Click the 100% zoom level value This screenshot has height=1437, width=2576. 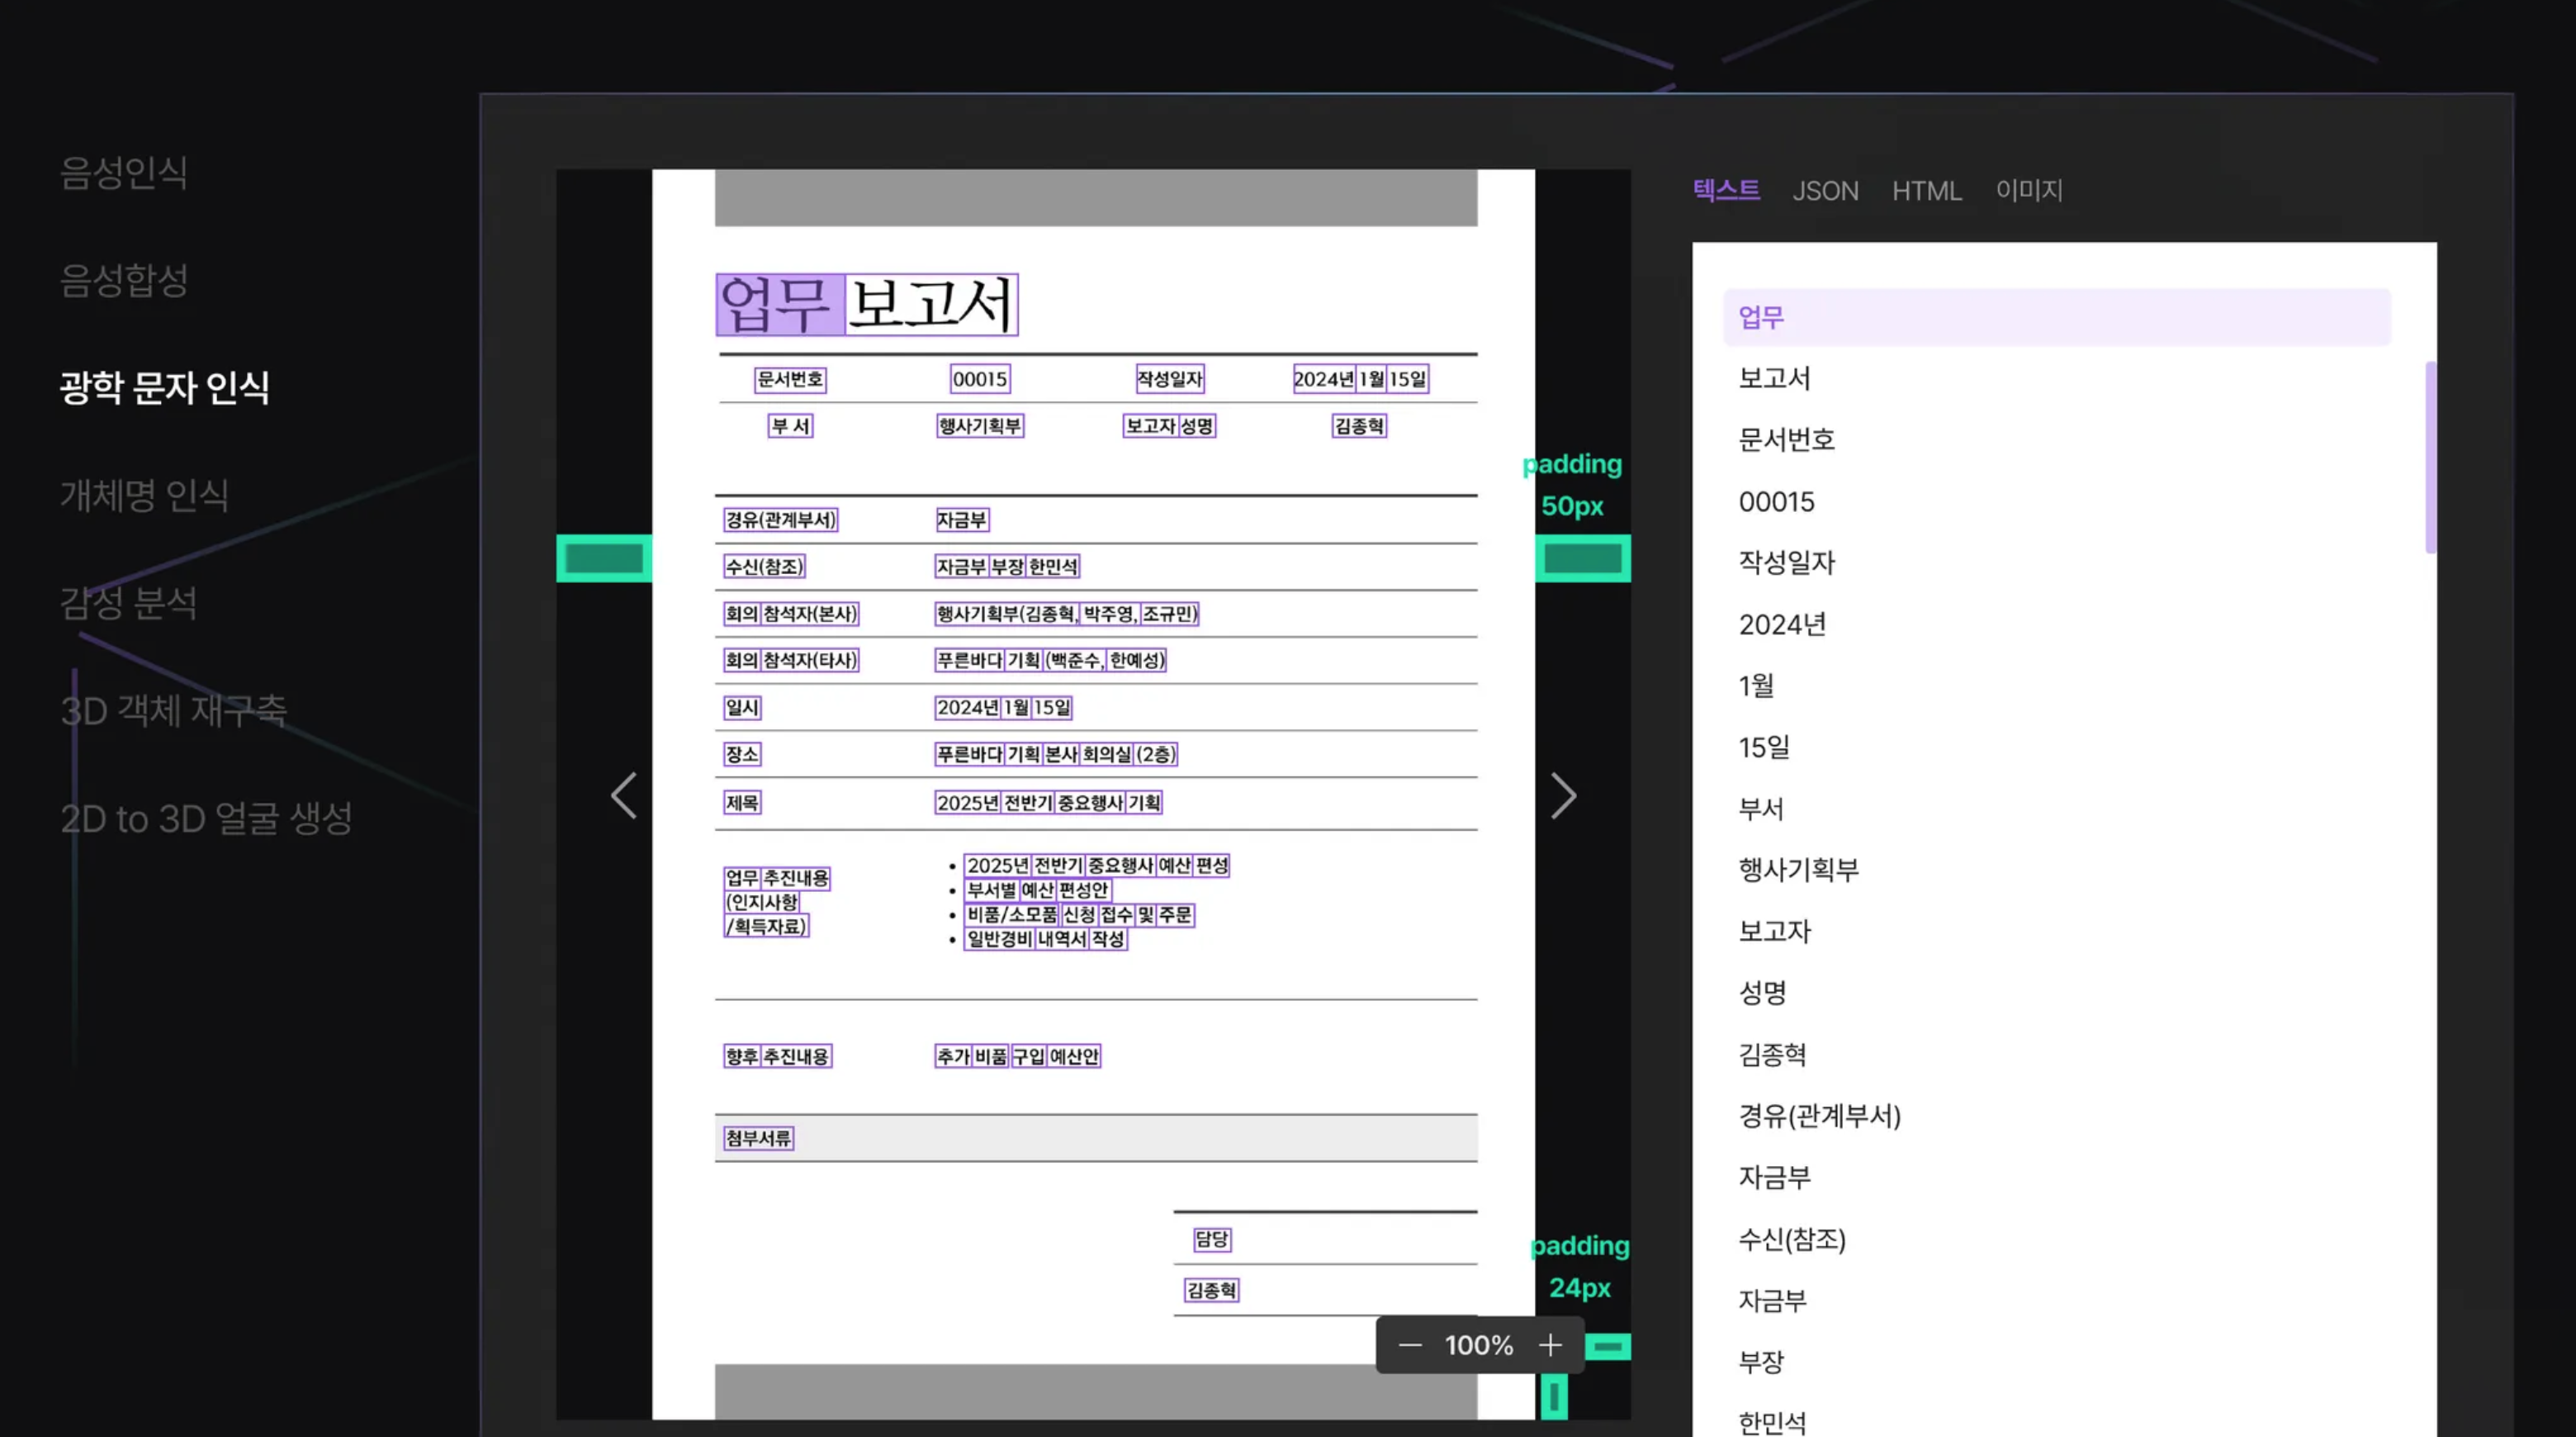pyautogui.click(x=1479, y=1345)
